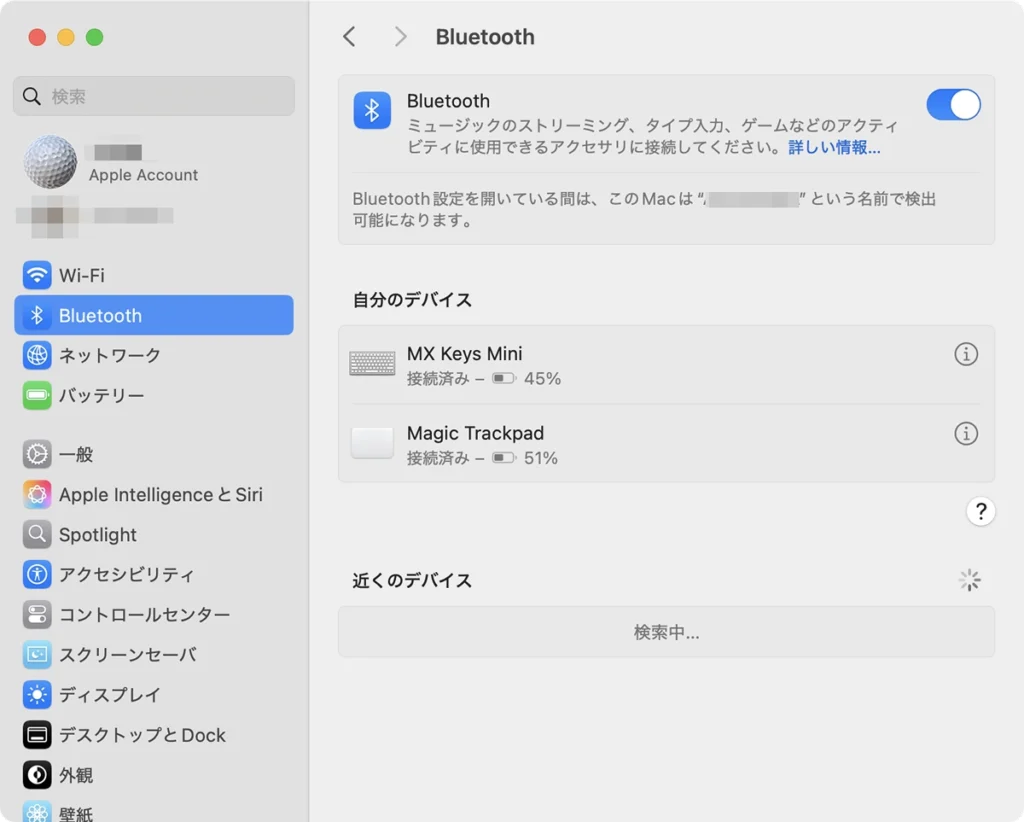Click the search magnifier icon
Image resolution: width=1024 pixels, height=822 pixels.
tap(31, 96)
